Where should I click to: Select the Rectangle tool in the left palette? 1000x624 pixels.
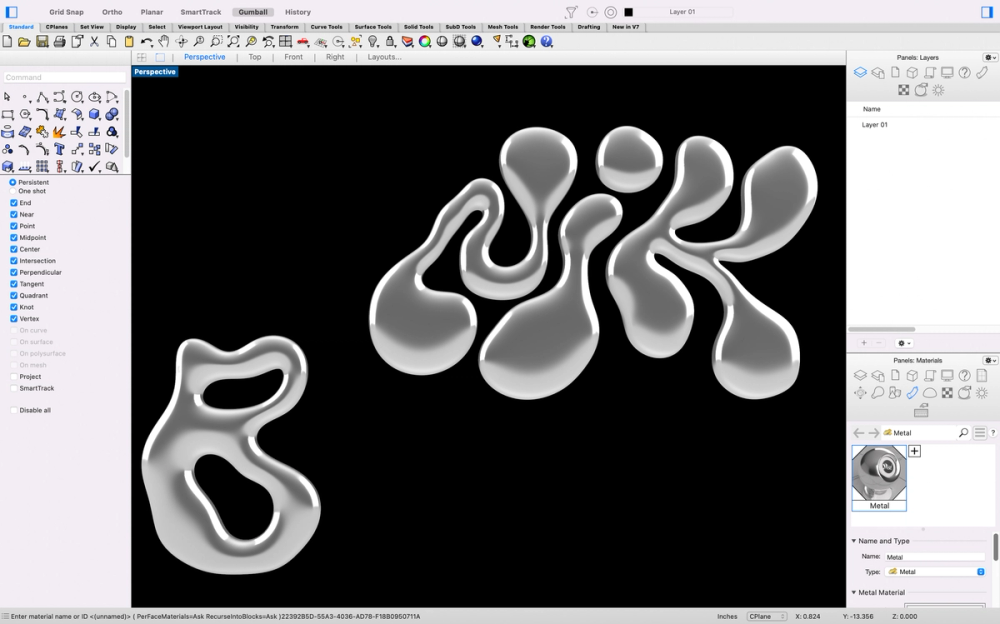(7, 114)
